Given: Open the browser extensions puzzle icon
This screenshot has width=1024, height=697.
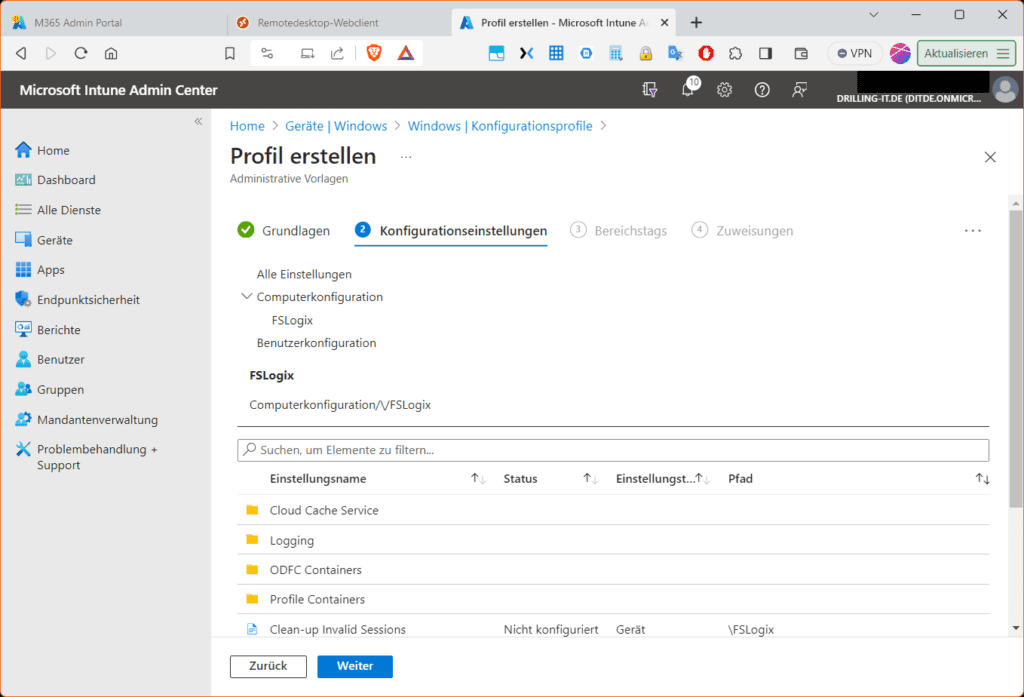Looking at the screenshot, I should point(735,54).
